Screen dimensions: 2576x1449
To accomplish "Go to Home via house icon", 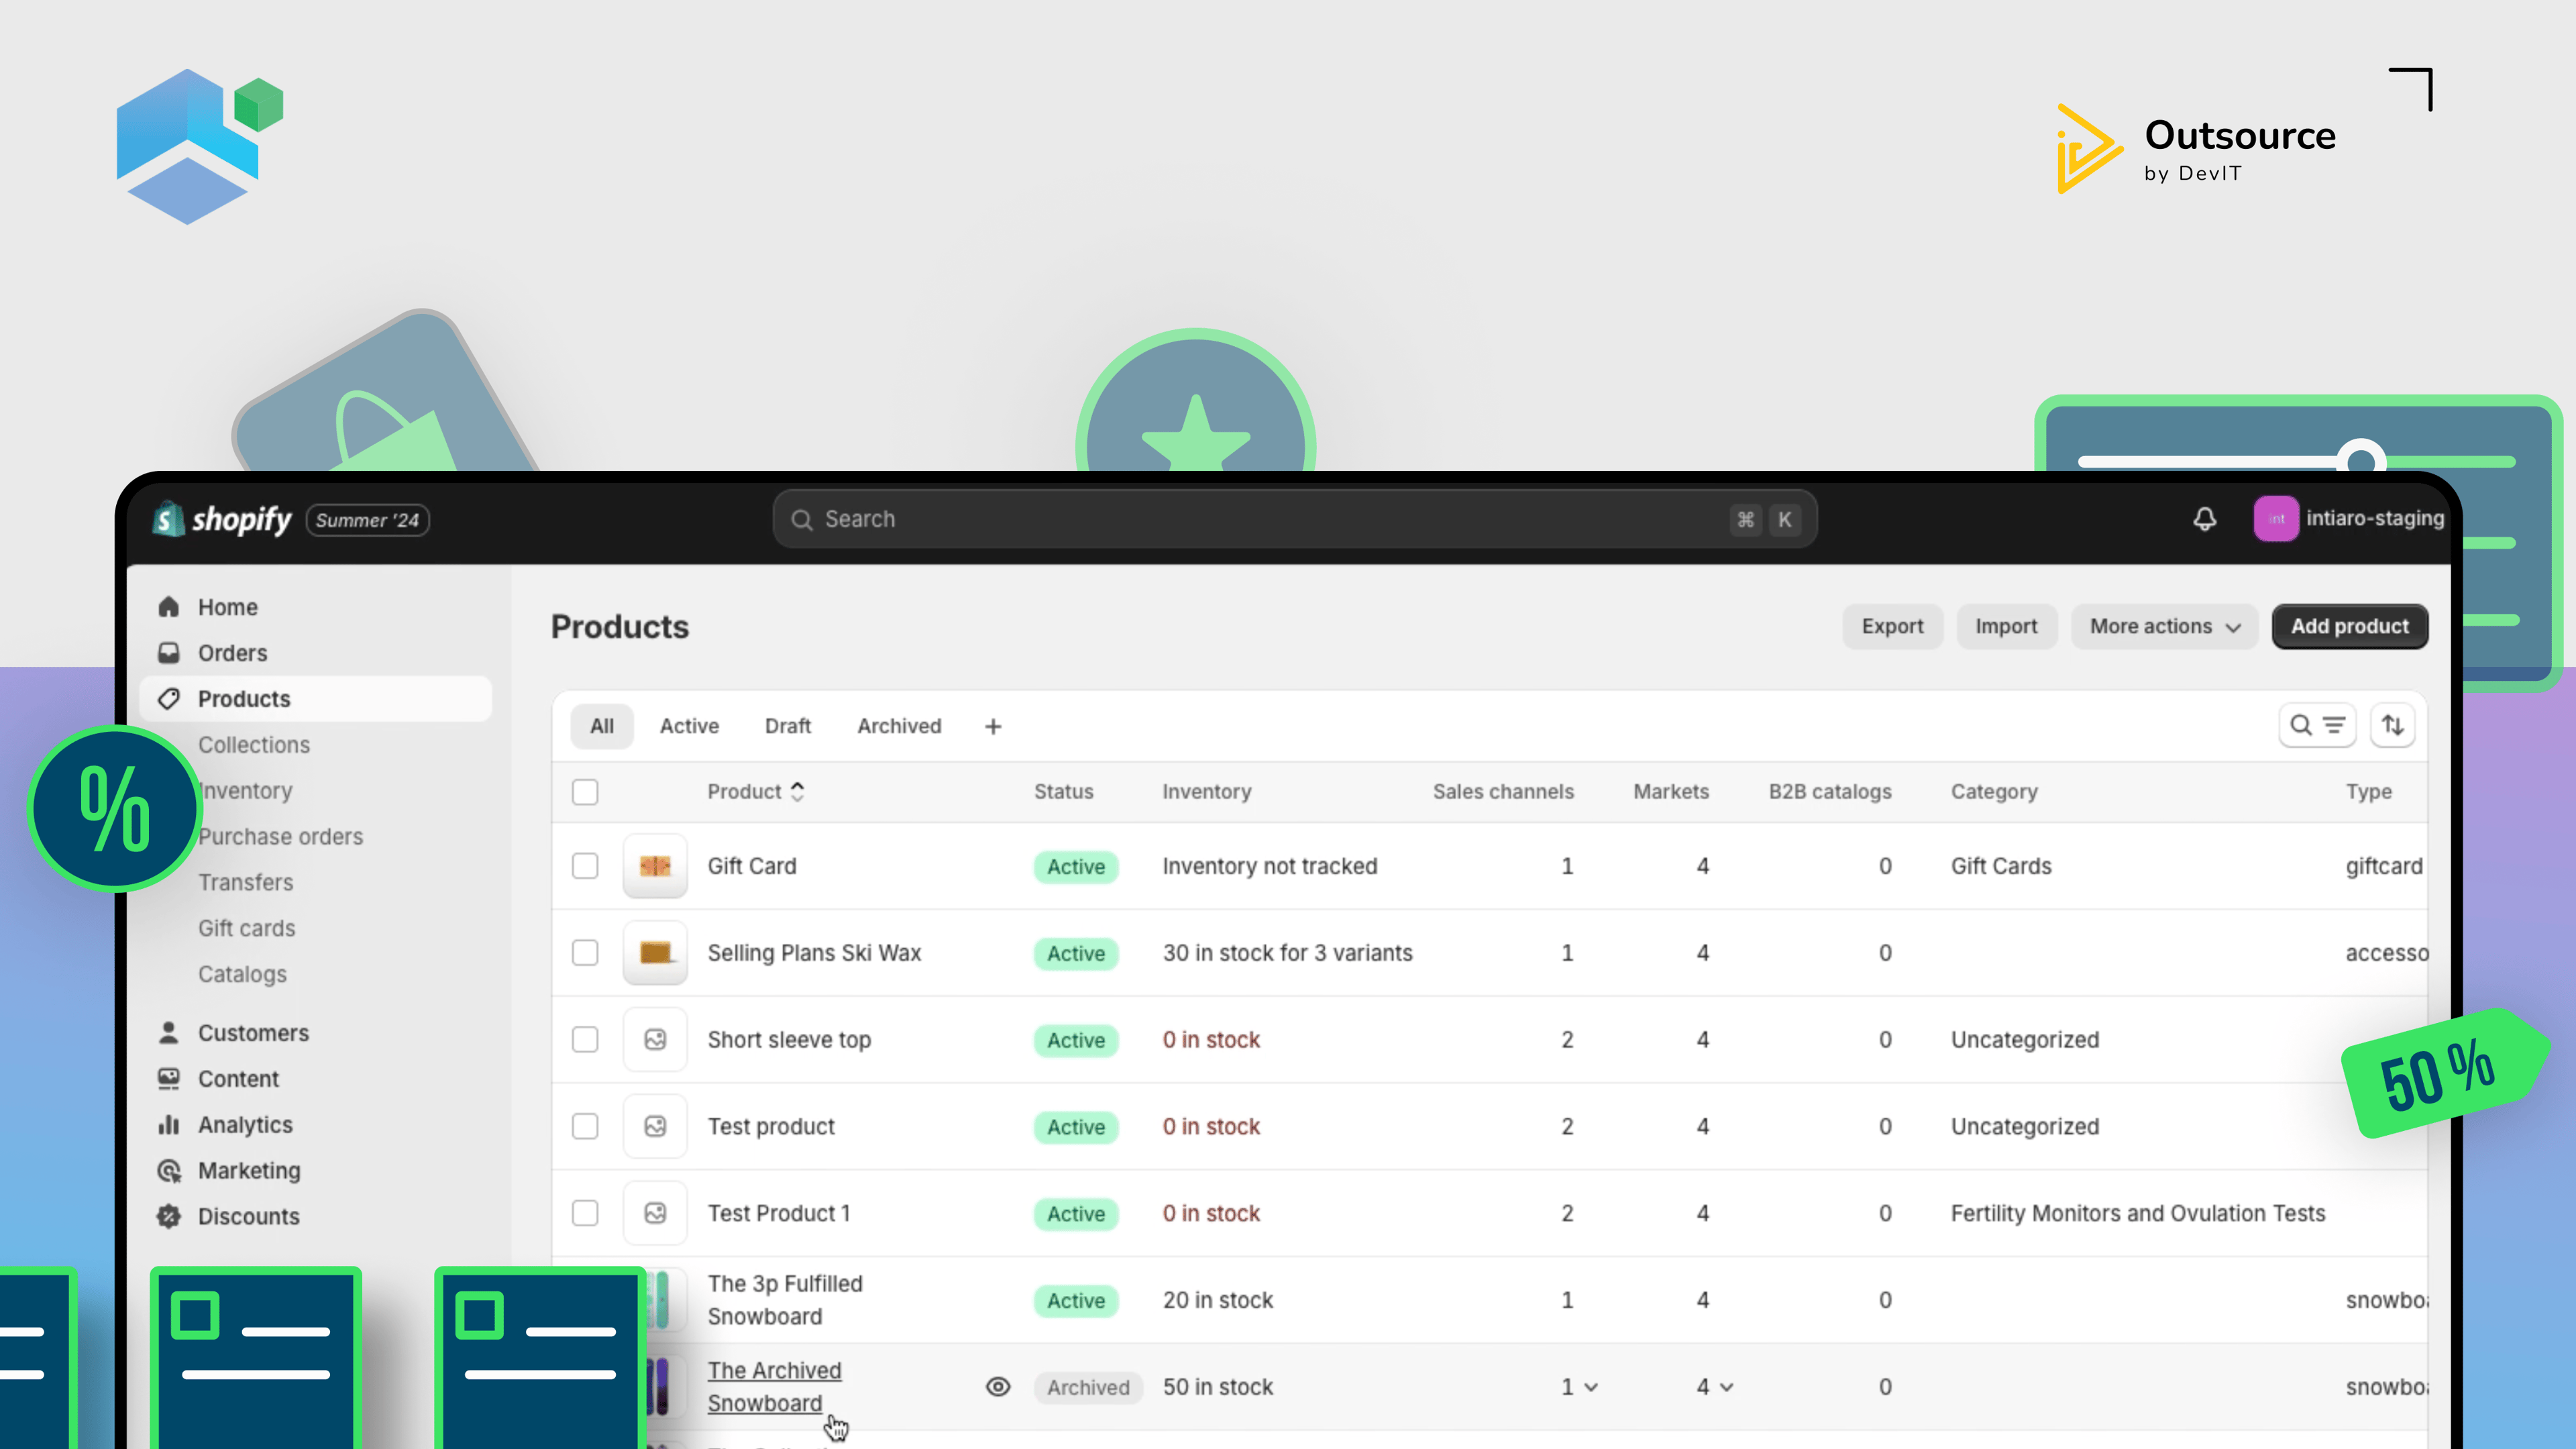I will click(x=169, y=607).
